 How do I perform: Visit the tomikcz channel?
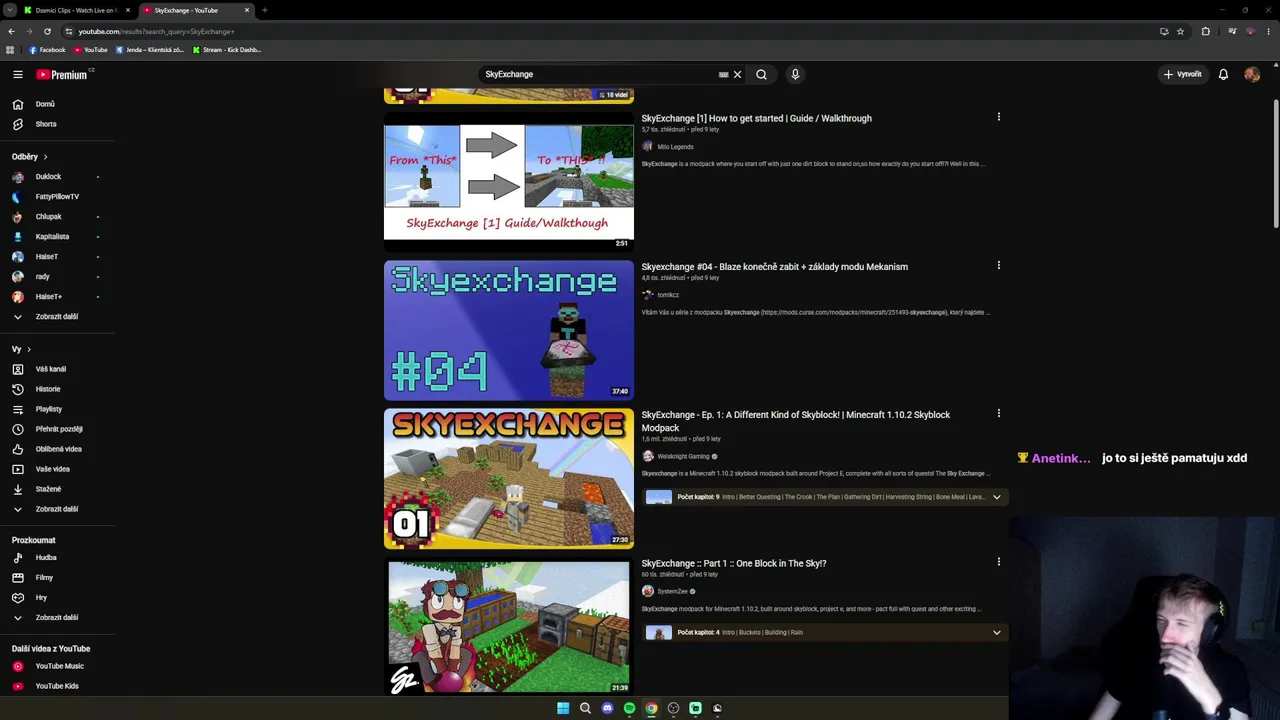point(668,295)
